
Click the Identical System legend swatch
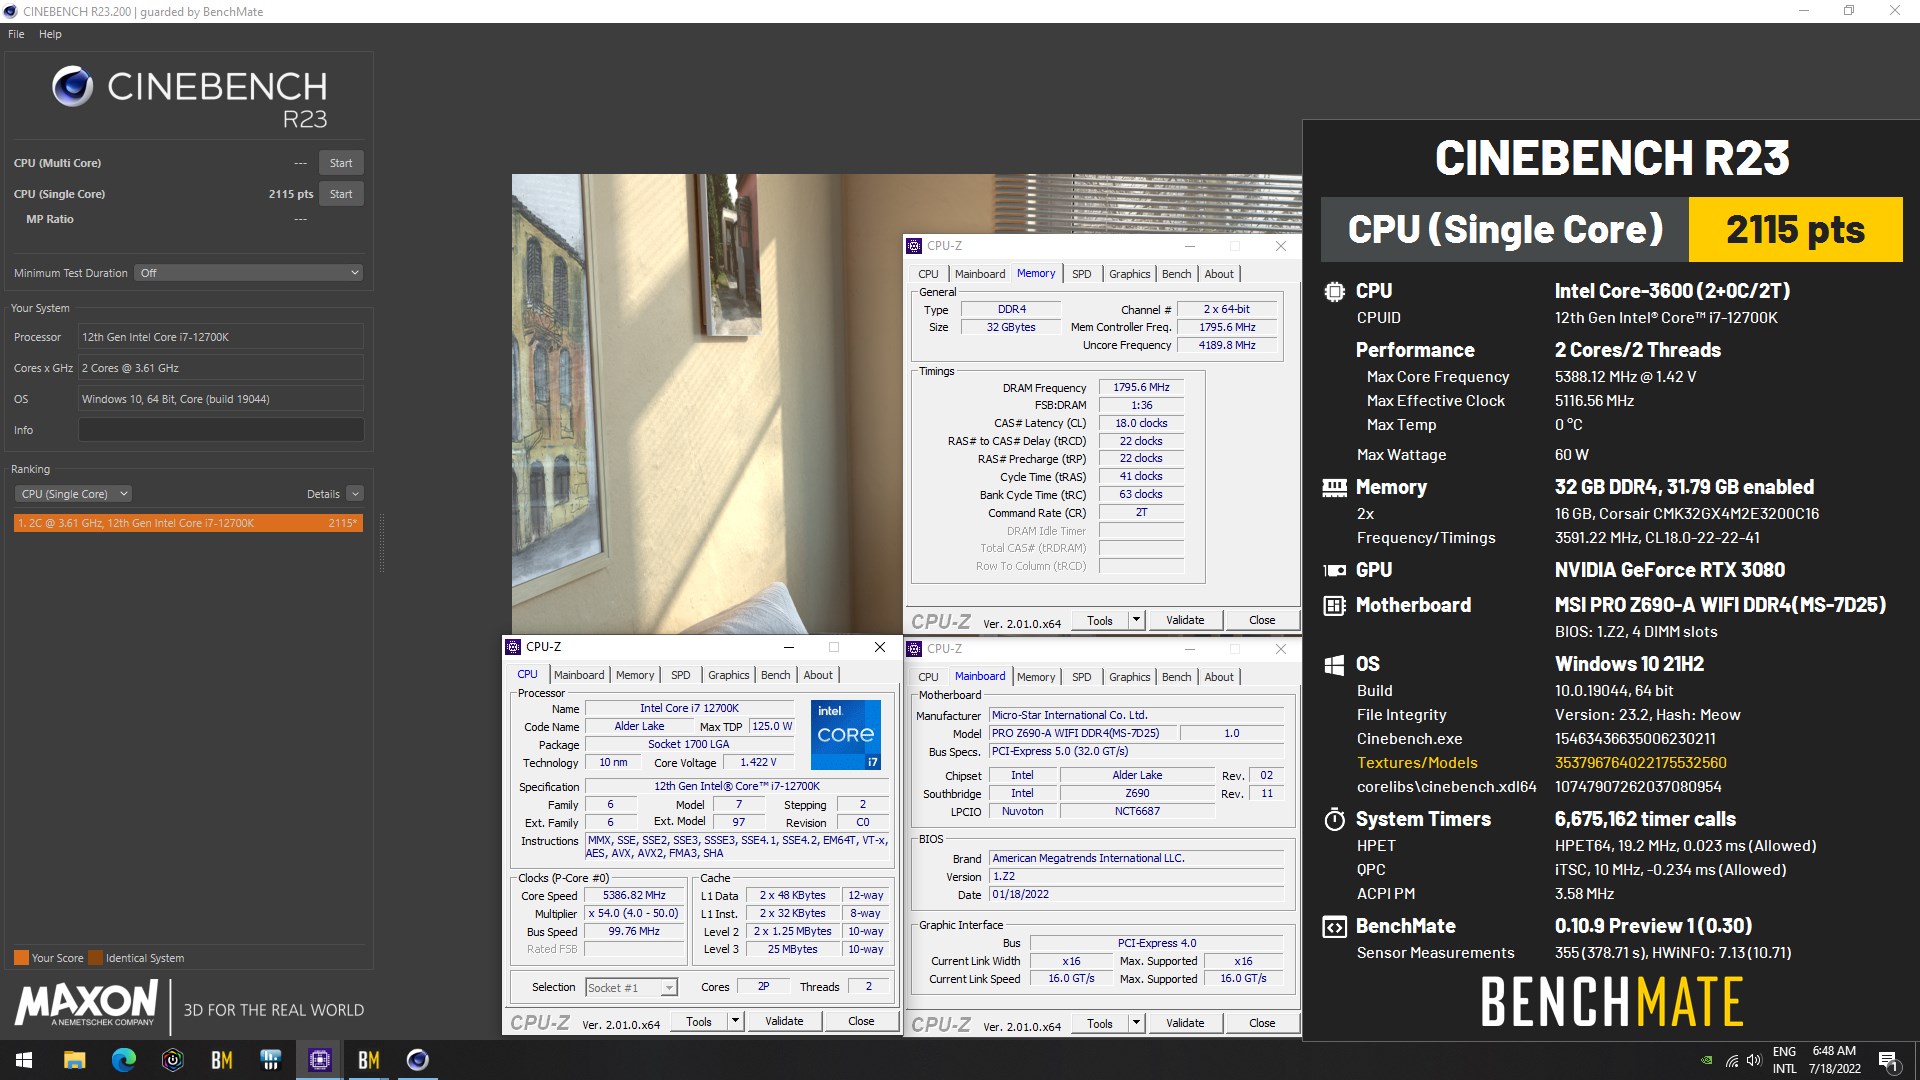click(x=95, y=958)
